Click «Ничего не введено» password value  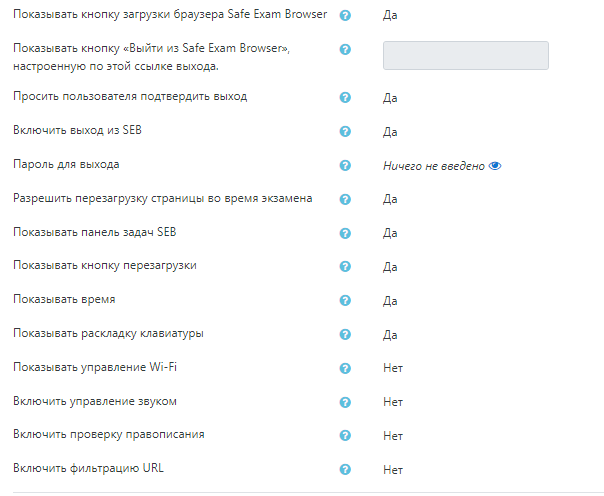[433, 166]
